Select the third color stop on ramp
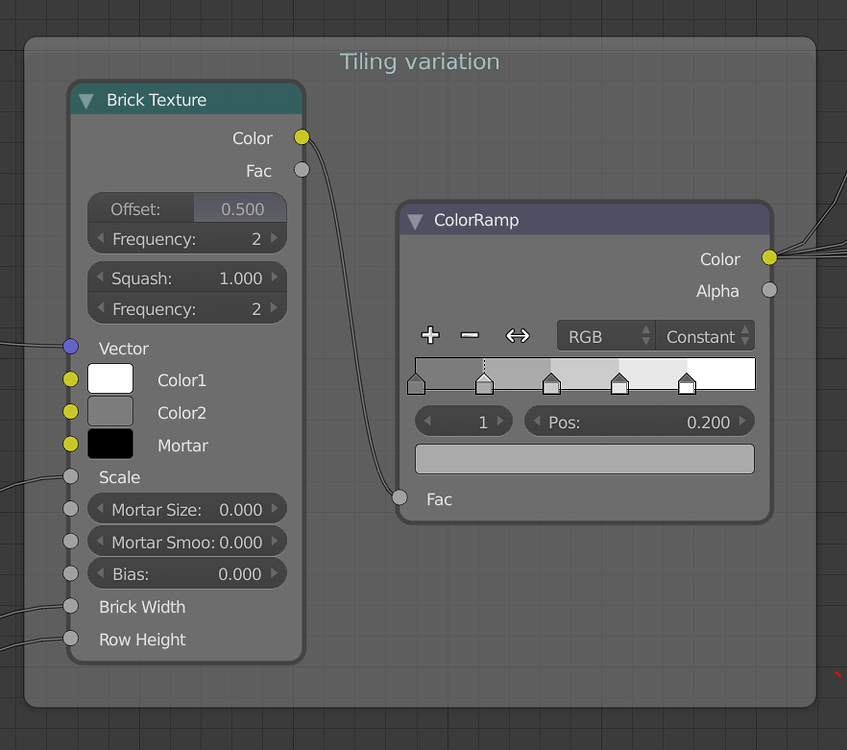The height and width of the screenshot is (750, 847). point(552,384)
